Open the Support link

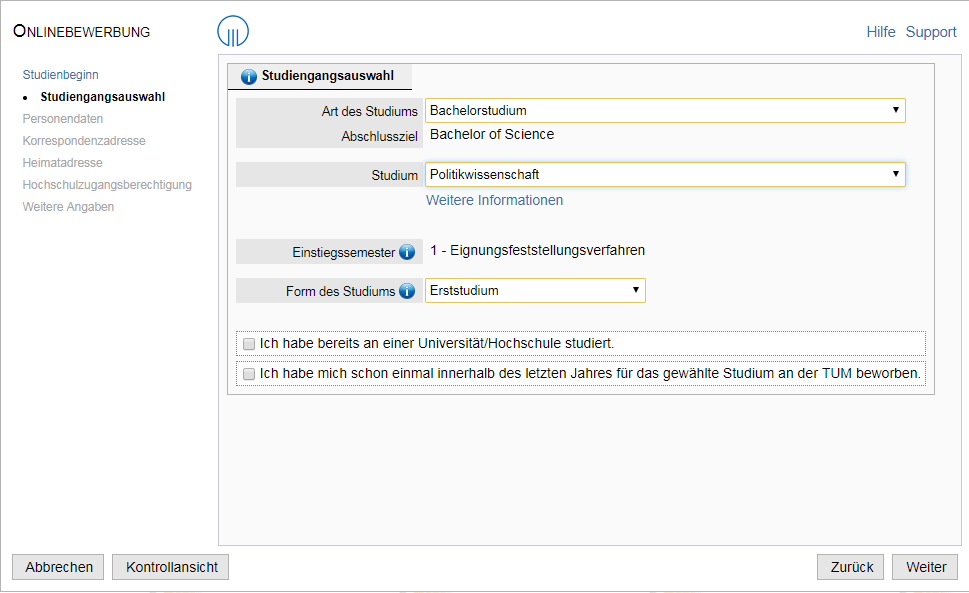931,32
